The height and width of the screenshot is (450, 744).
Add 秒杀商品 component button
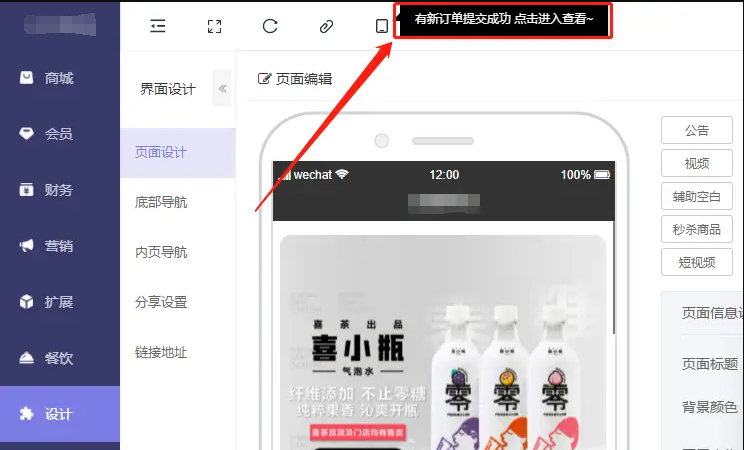click(x=697, y=229)
